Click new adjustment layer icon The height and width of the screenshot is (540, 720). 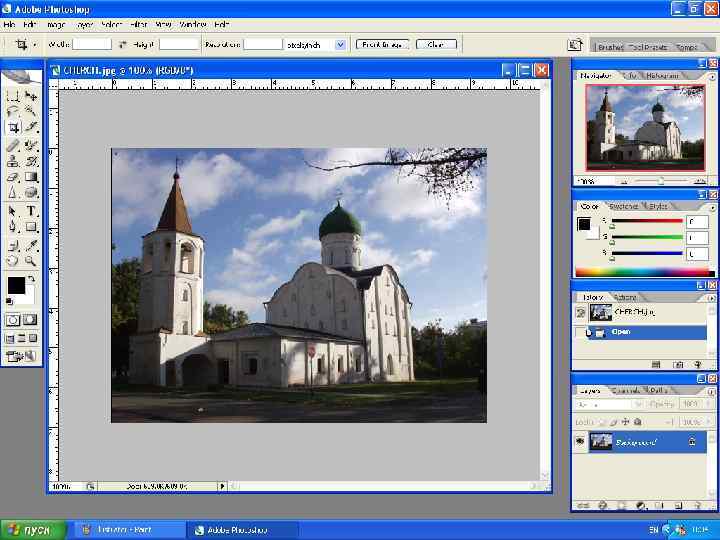point(641,506)
